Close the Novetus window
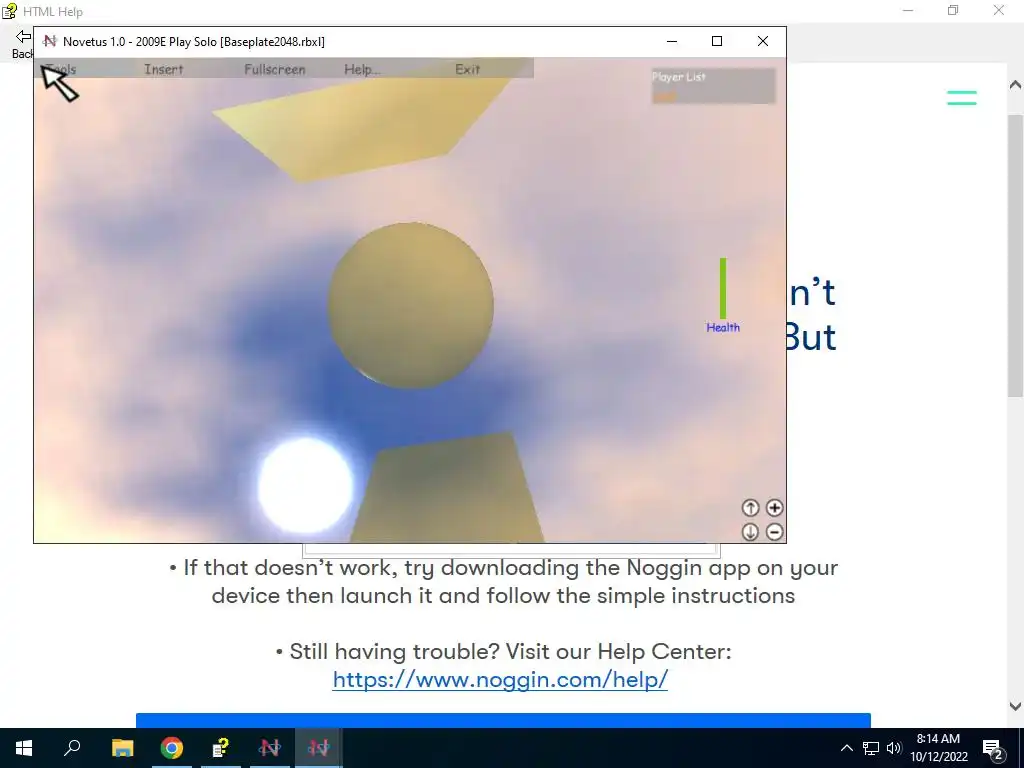Image resolution: width=1024 pixels, height=768 pixels. coord(763,41)
